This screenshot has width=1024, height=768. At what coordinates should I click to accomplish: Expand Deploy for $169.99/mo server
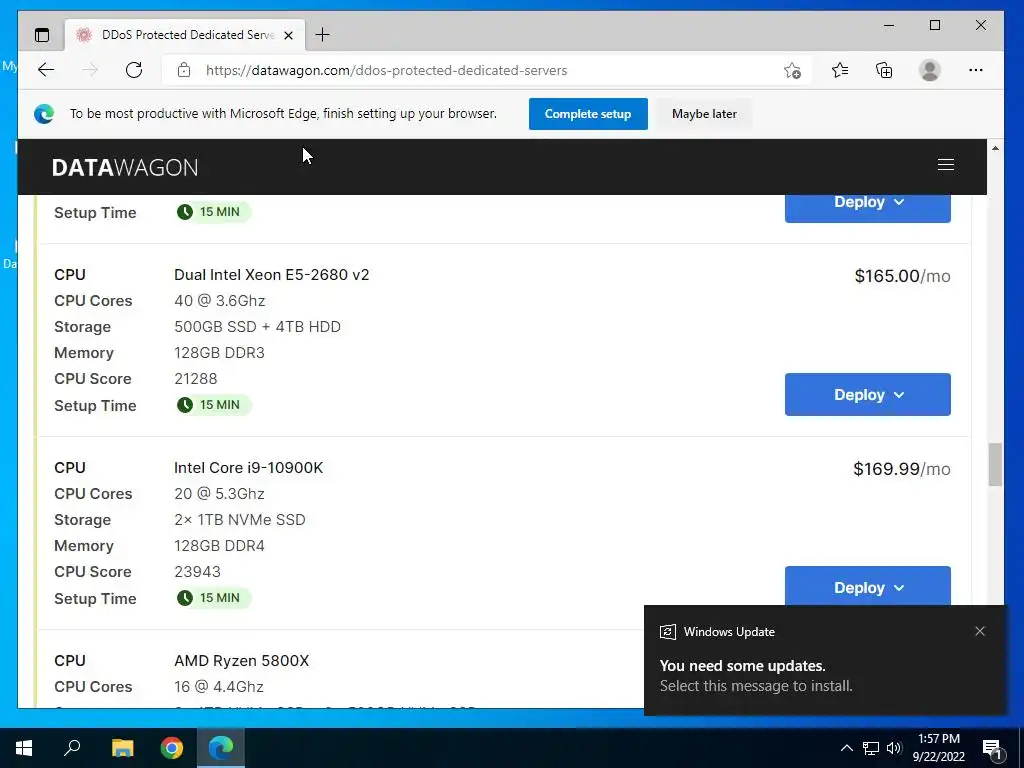[867, 586]
